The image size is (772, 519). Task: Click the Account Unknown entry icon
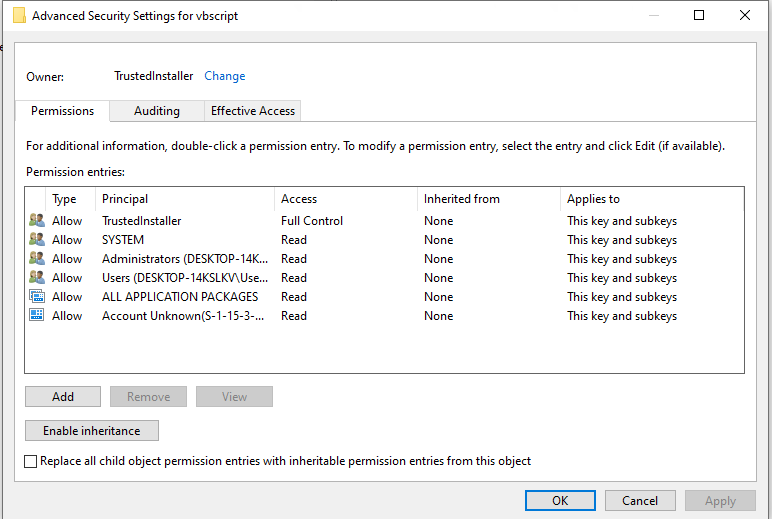(x=37, y=316)
